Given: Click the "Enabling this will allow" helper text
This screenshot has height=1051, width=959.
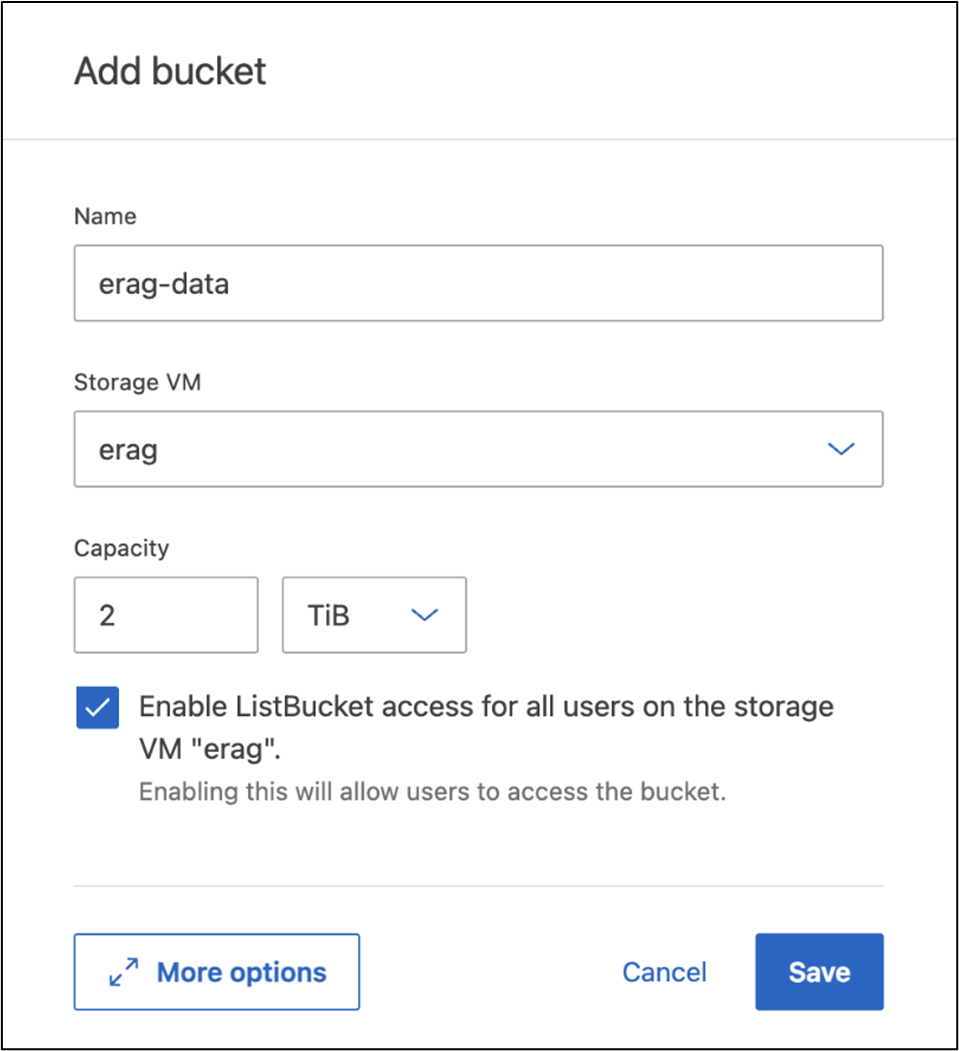Looking at the screenshot, I should coord(432,792).
